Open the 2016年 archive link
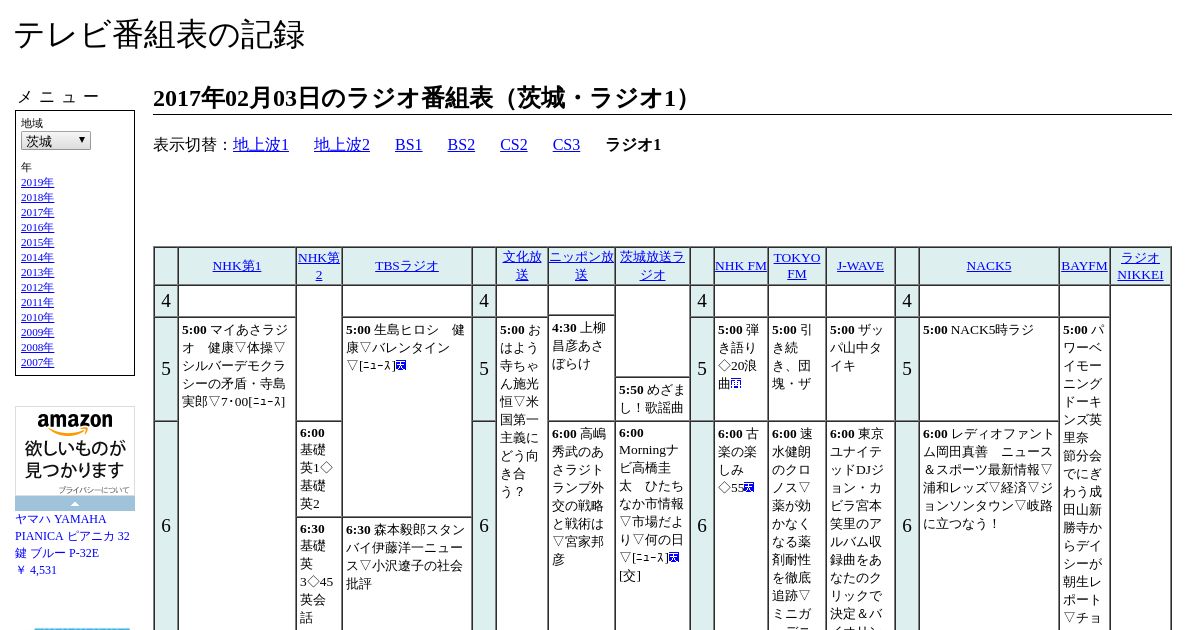This screenshot has height=630, width=1200. [37, 227]
